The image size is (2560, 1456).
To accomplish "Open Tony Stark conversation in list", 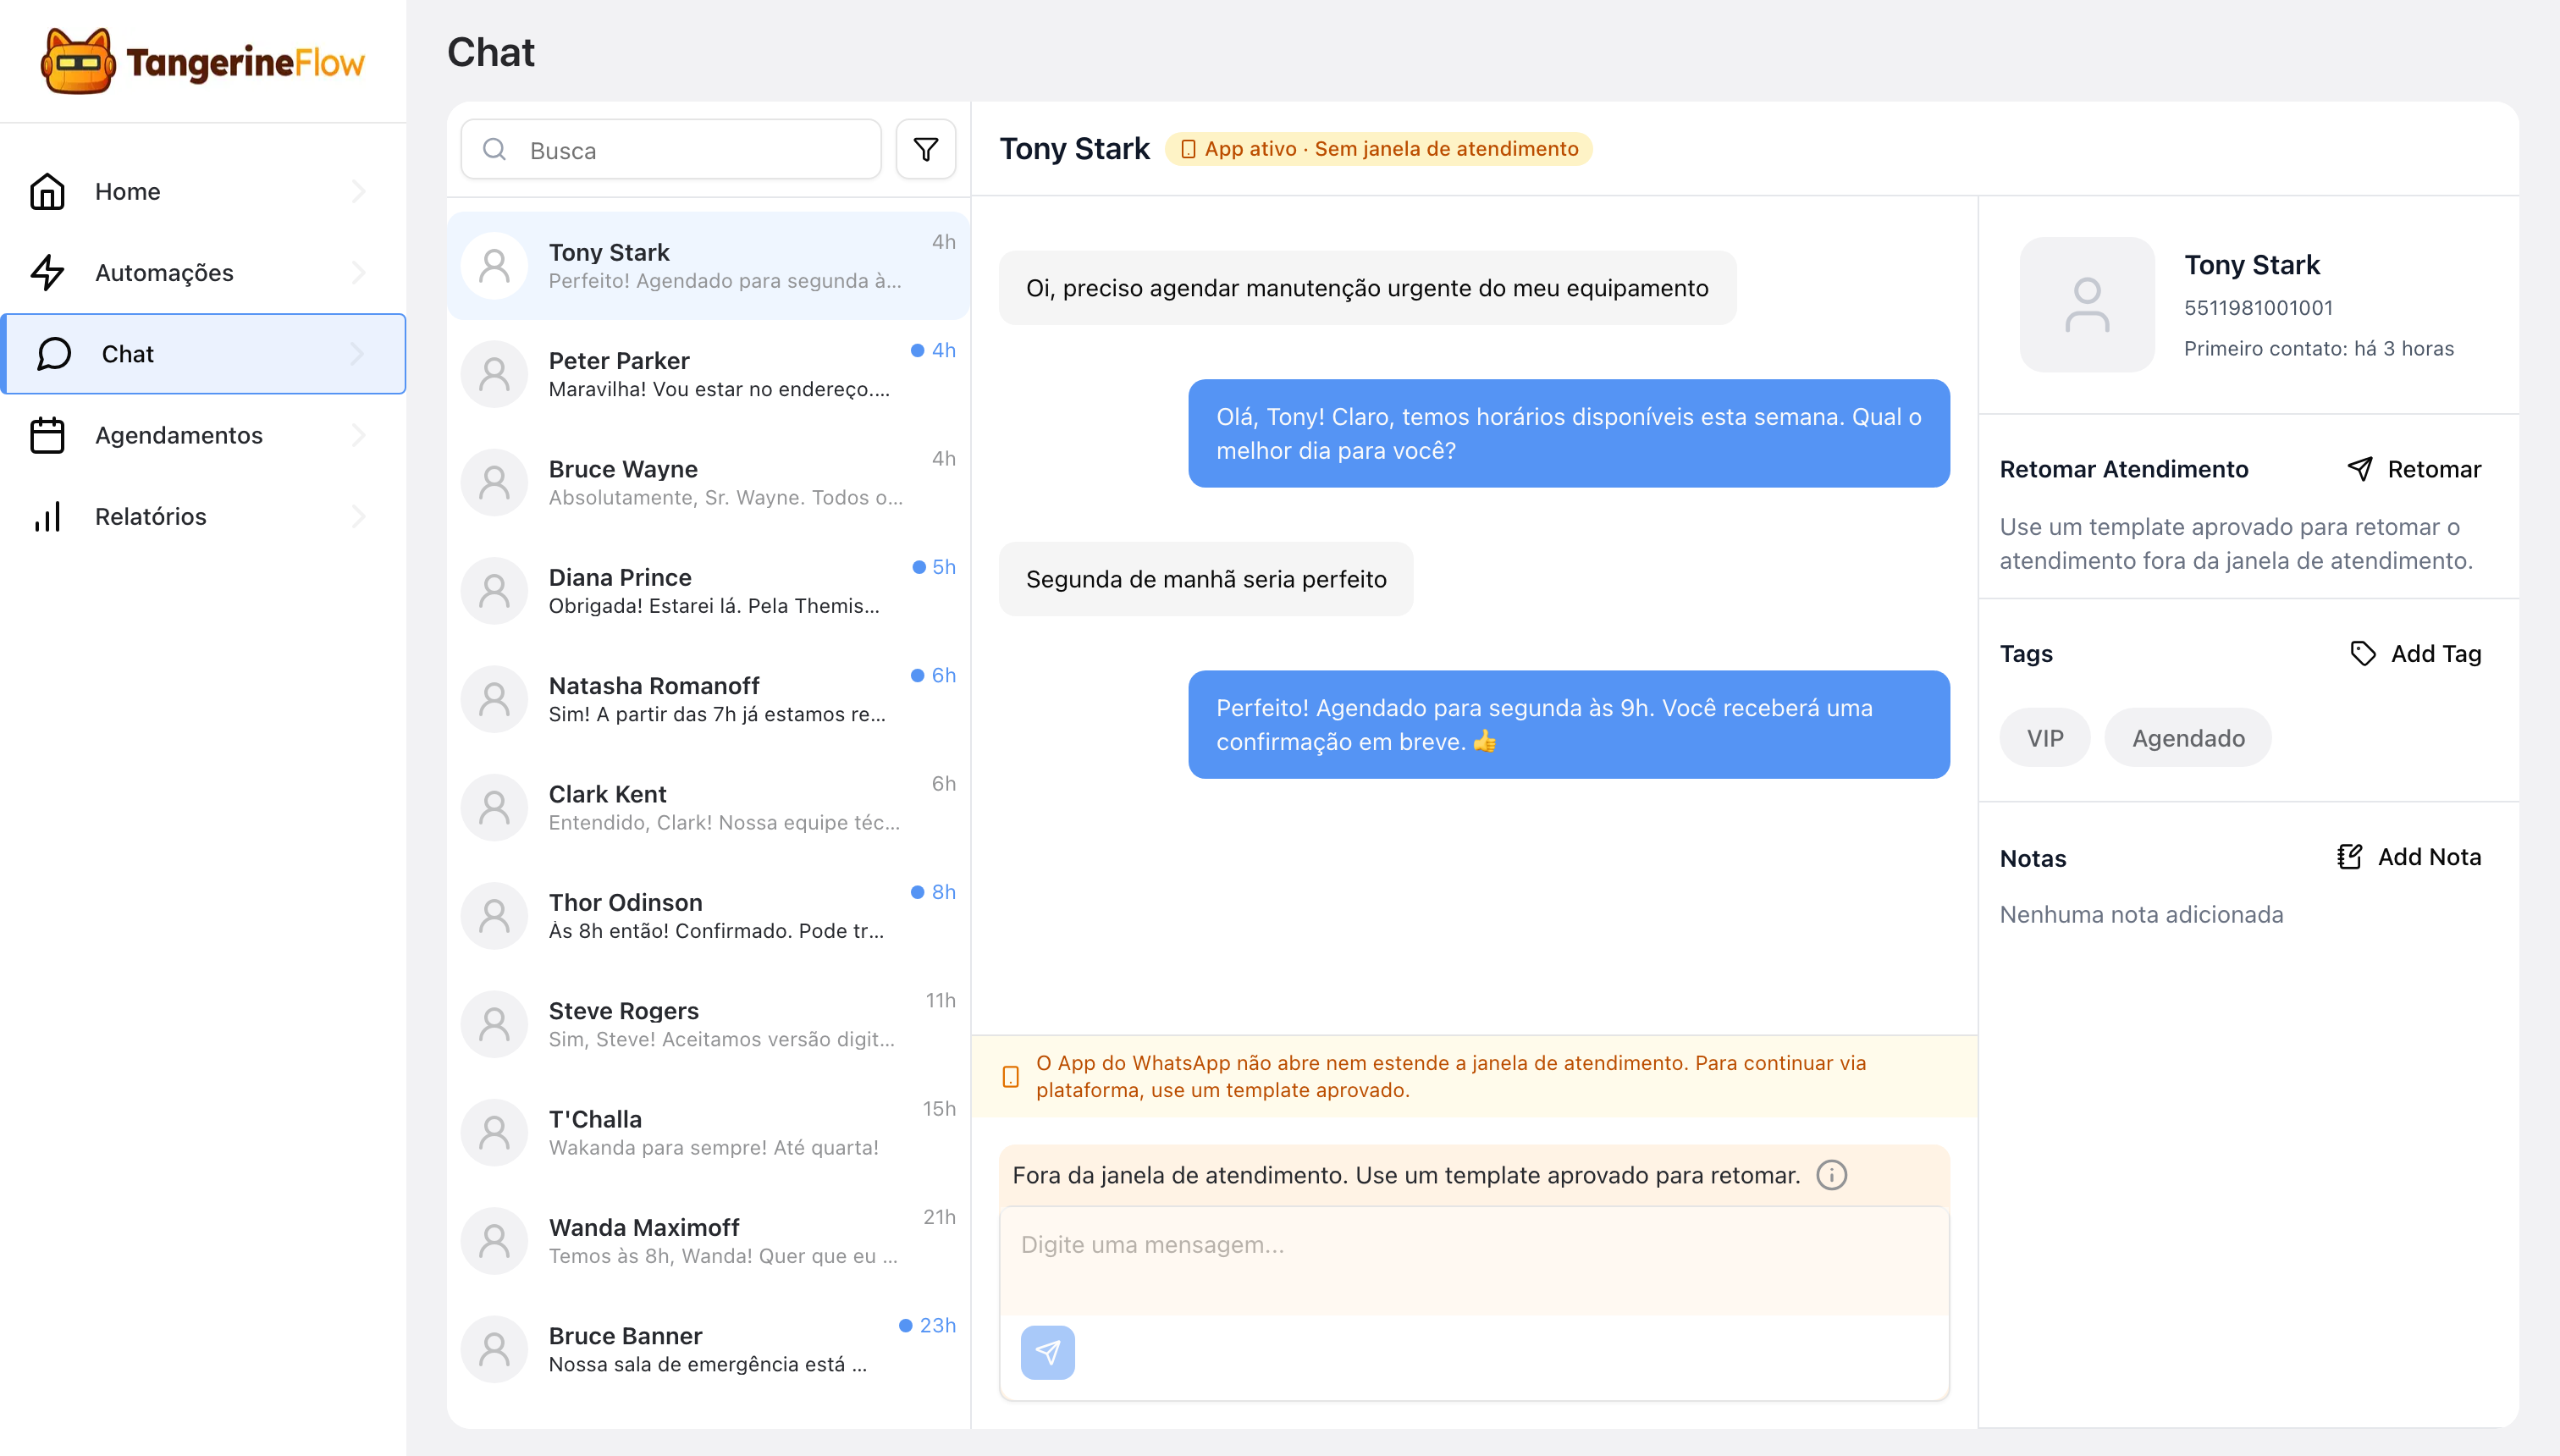I will point(709,266).
